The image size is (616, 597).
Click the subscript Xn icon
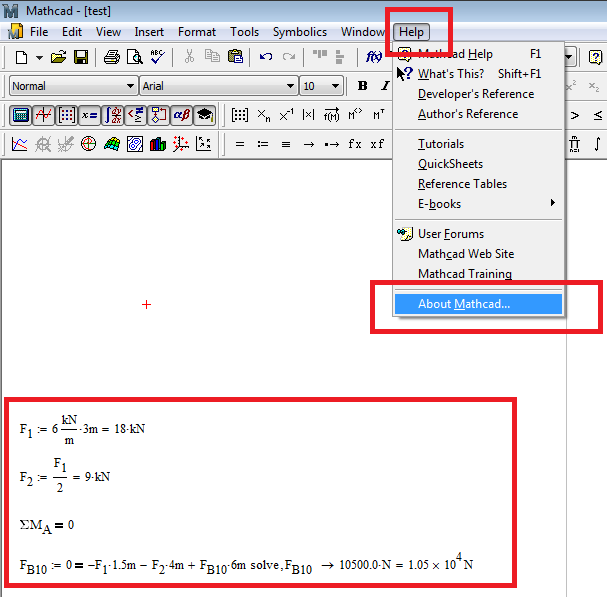pos(264,115)
